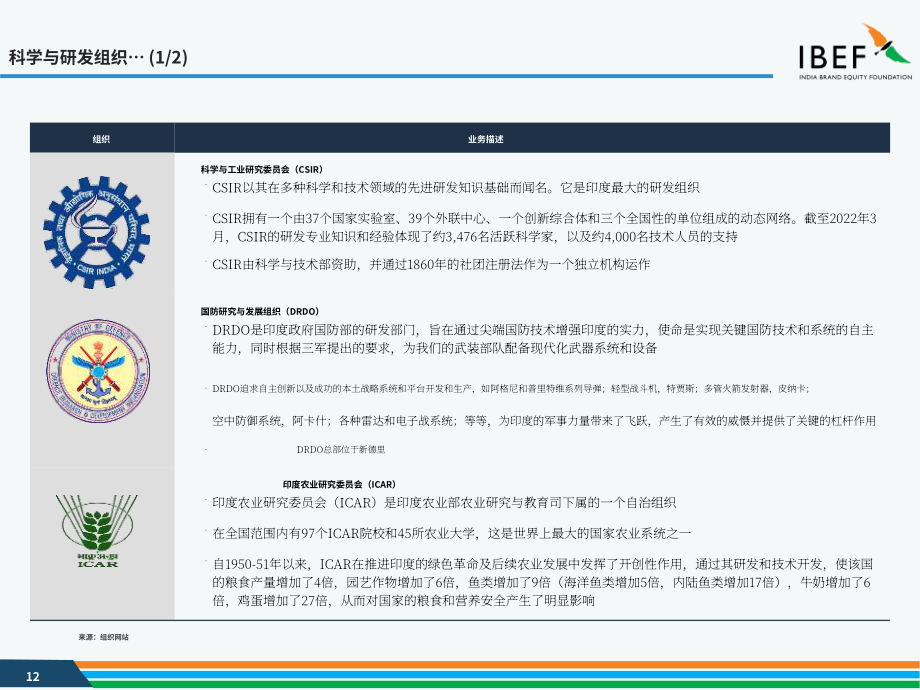Click the paragraph mentioning 37个国家实验室
This screenshot has height=690, width=920.
tap(544, 228)
